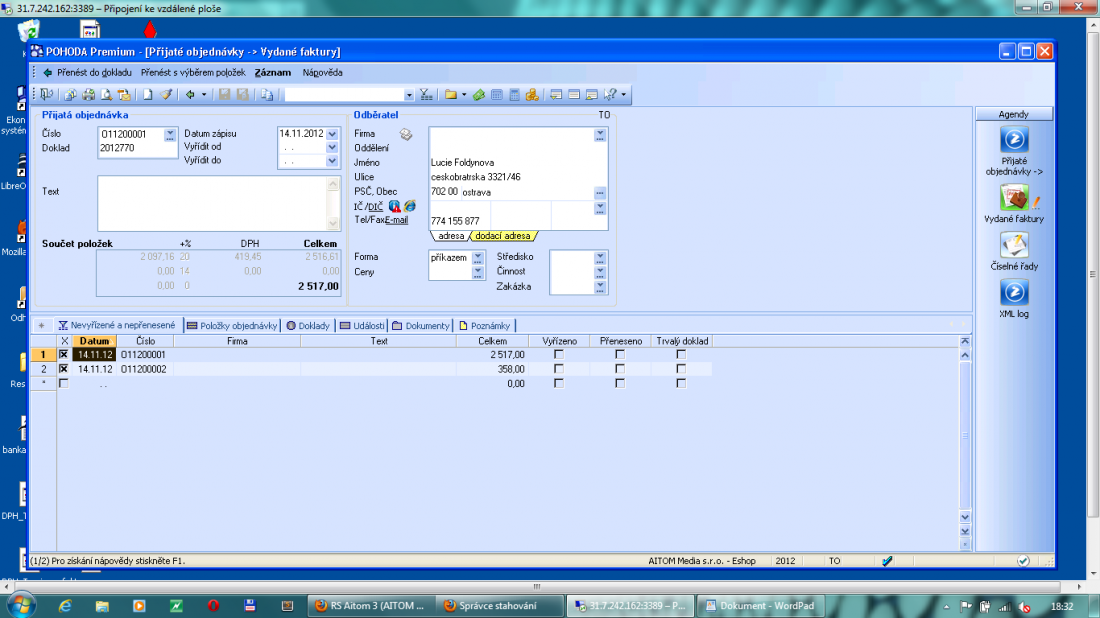The image size is (1100, 618).
Task: Click the Text input field of the order
Action: click(x=211, y=203)
